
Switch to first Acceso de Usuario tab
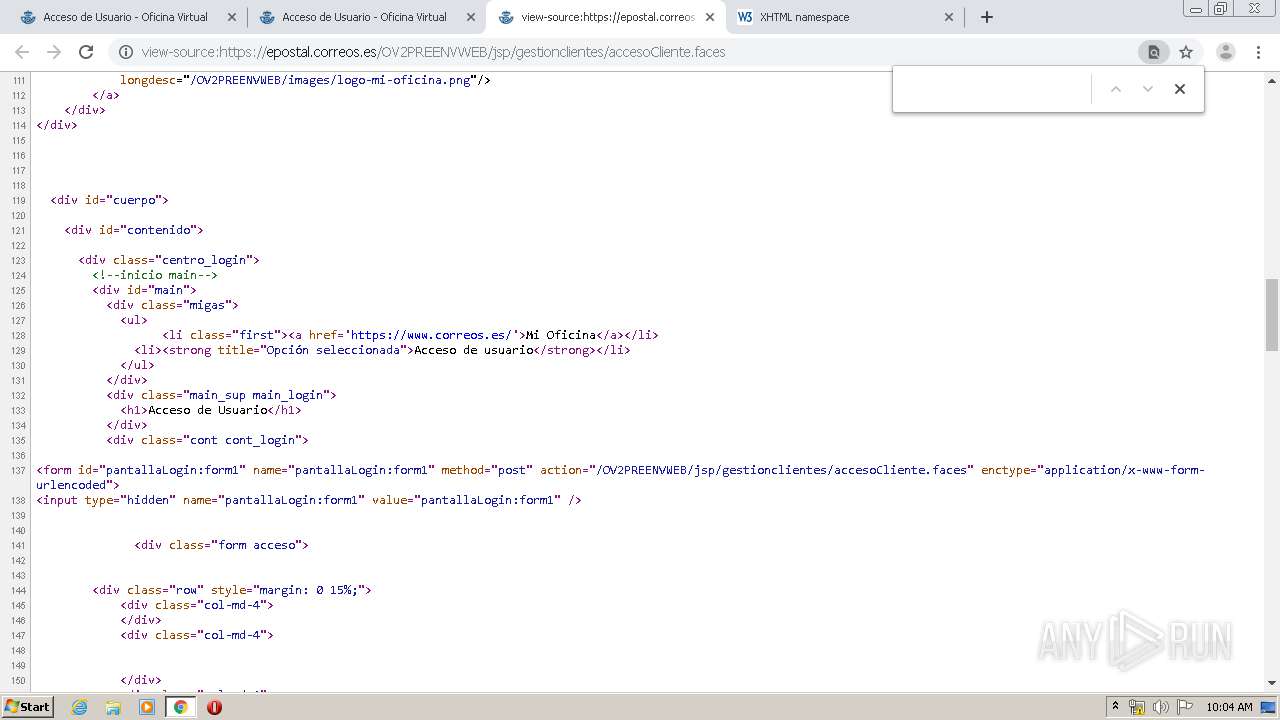tap(126, 17)
